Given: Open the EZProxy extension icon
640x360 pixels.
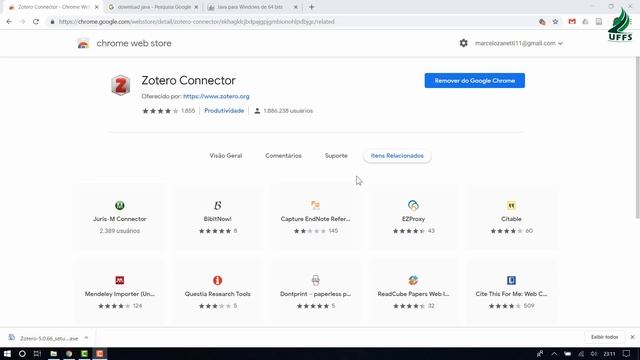Looking at the screenshot, I should [x=413, y=205].
